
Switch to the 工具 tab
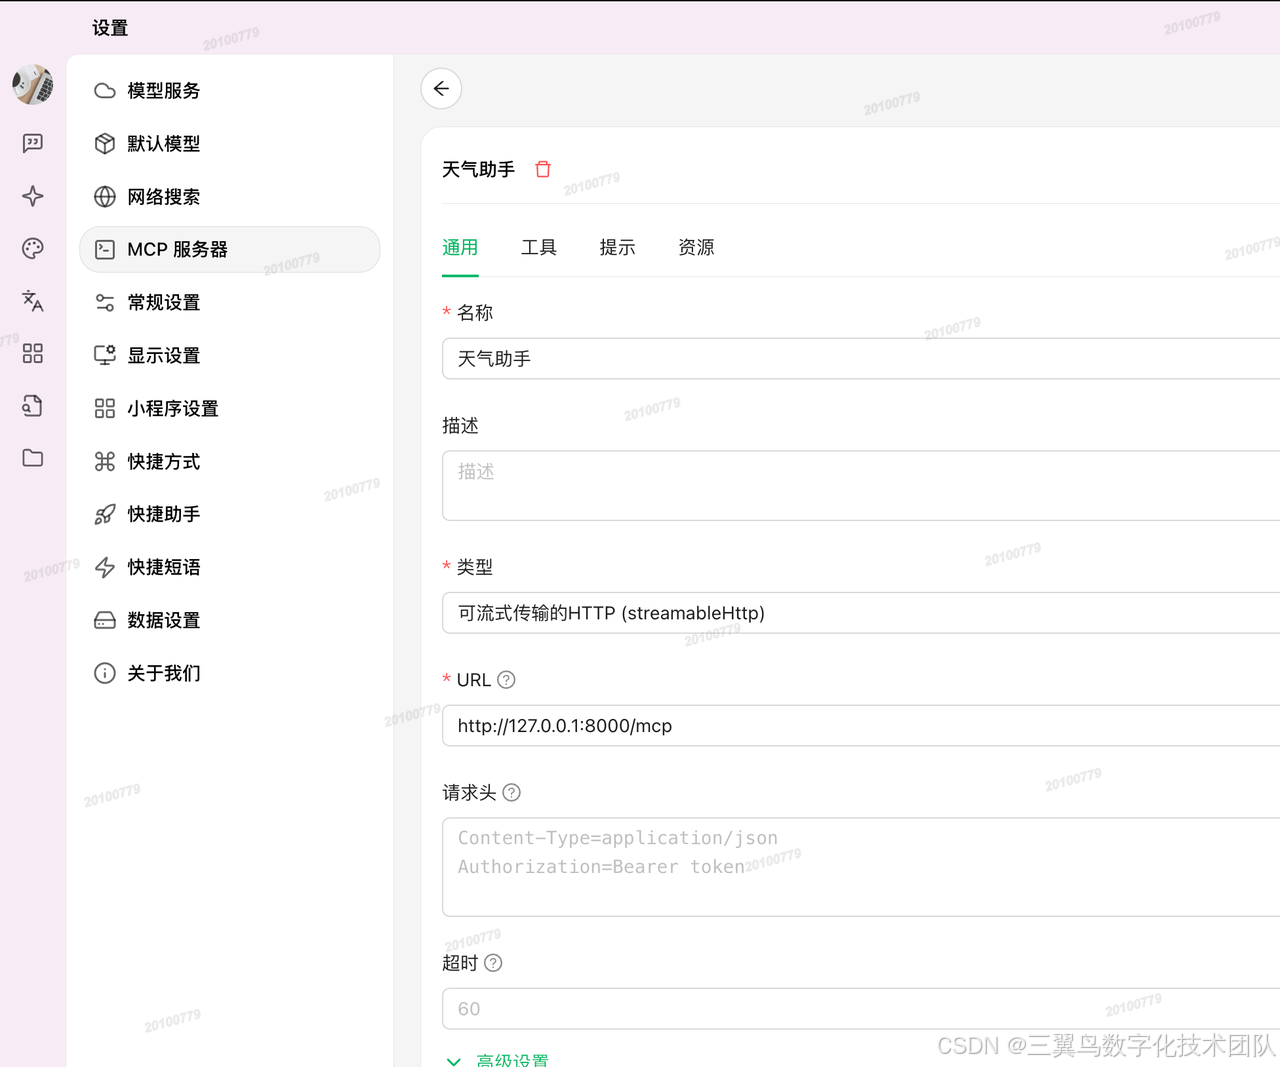coord(538,247)
